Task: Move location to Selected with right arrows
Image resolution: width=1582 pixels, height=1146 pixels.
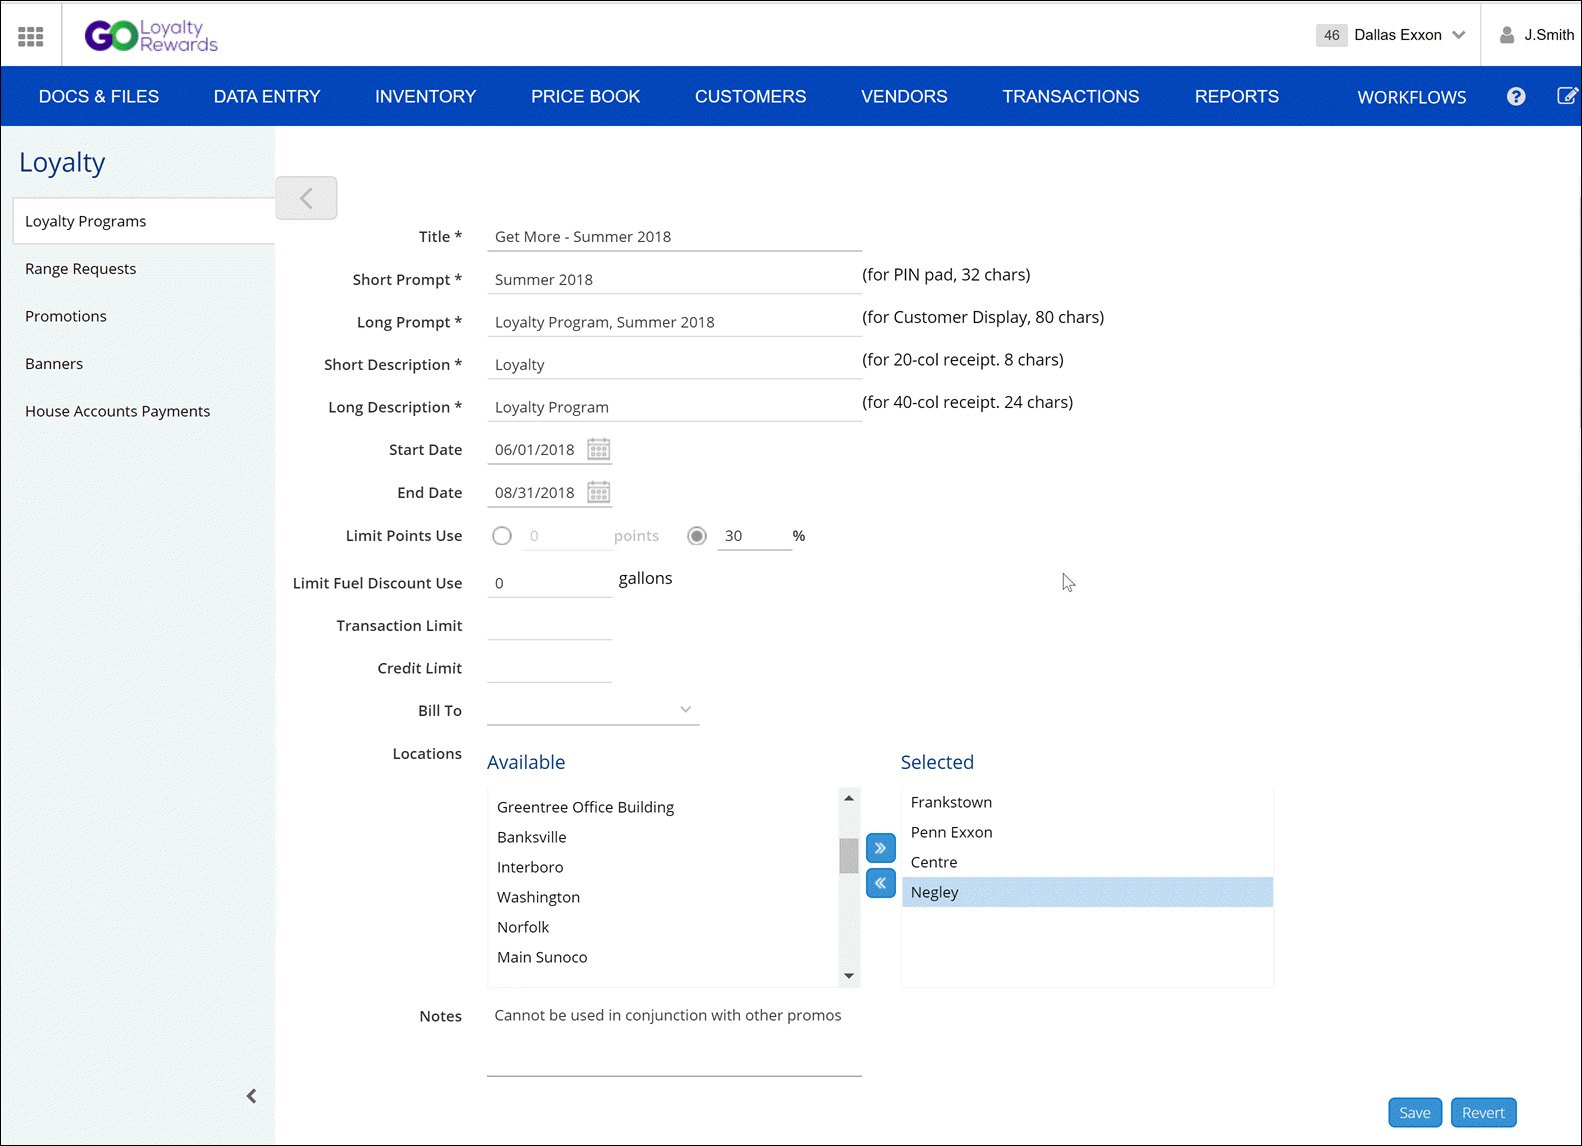Action: click(x=880, y=848)
